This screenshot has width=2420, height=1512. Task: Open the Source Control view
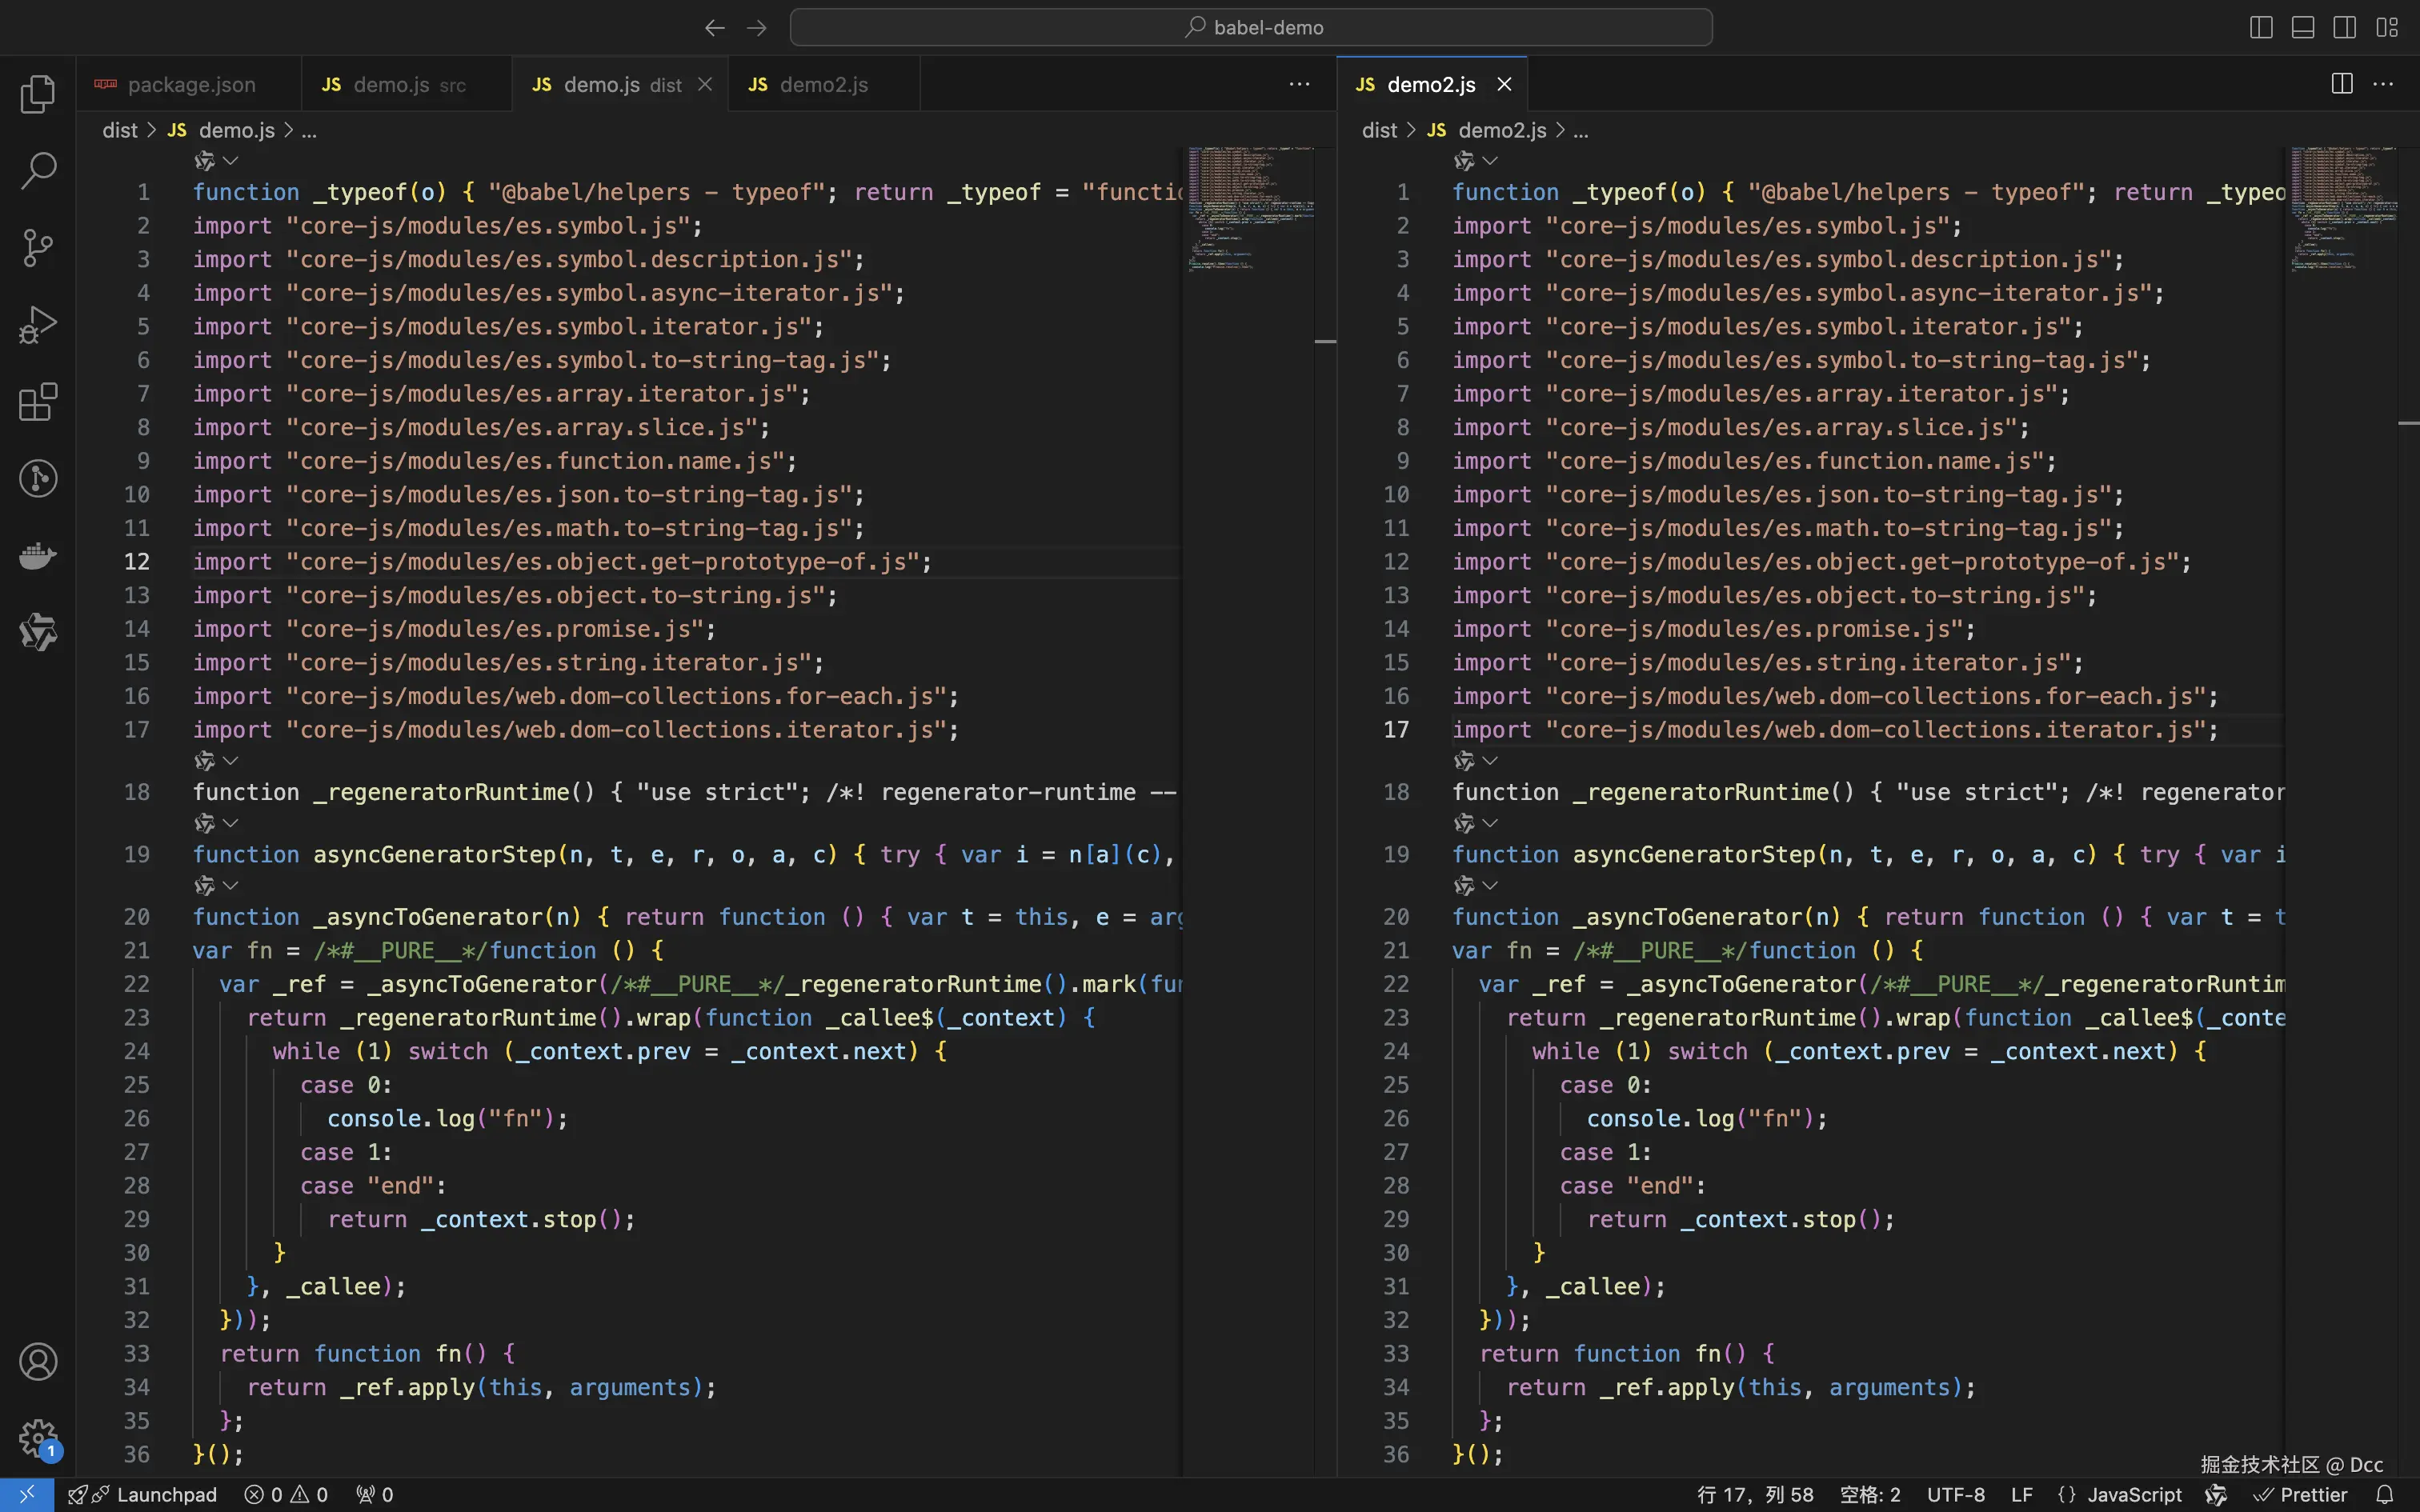(x=38, y=248)
